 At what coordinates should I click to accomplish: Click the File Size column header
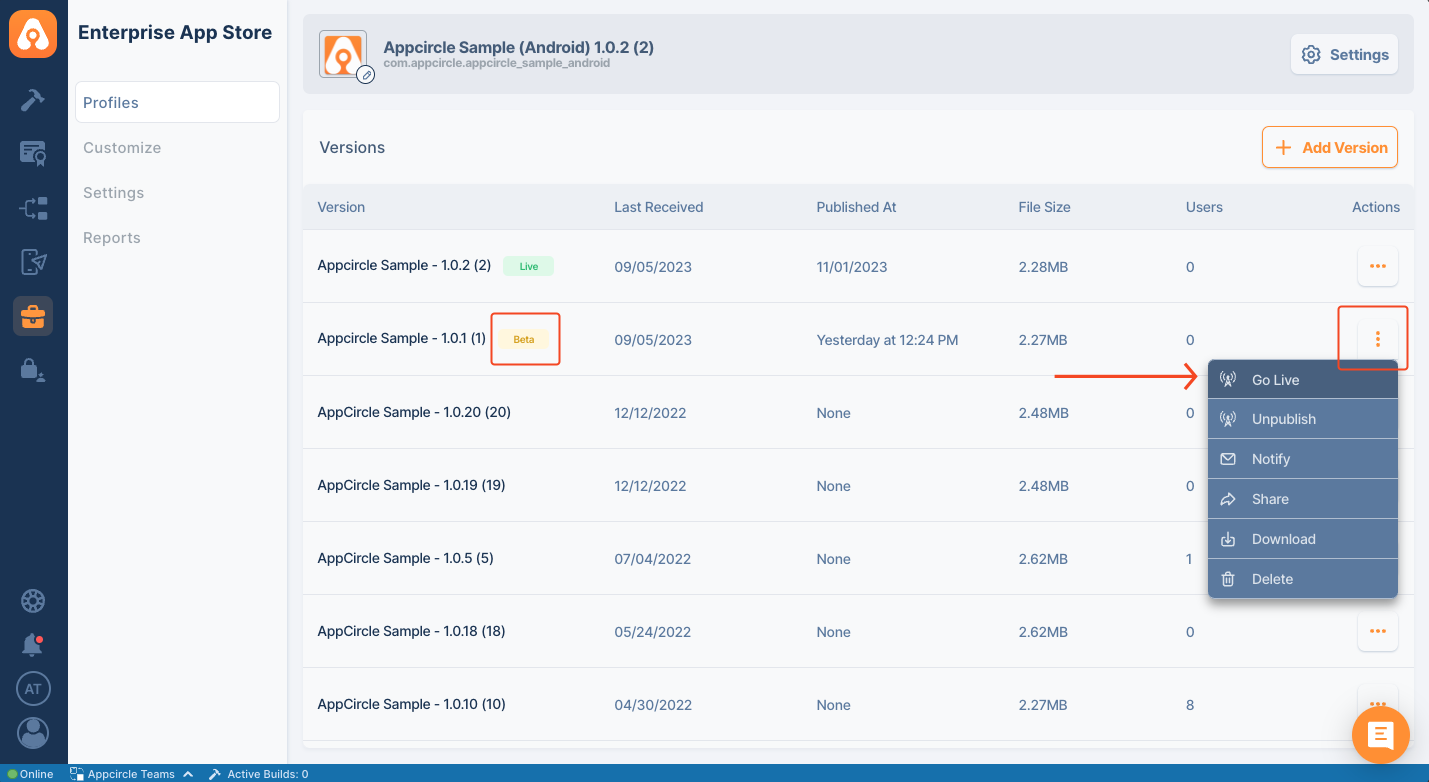pyautogui.click(x=1044, y=207)
